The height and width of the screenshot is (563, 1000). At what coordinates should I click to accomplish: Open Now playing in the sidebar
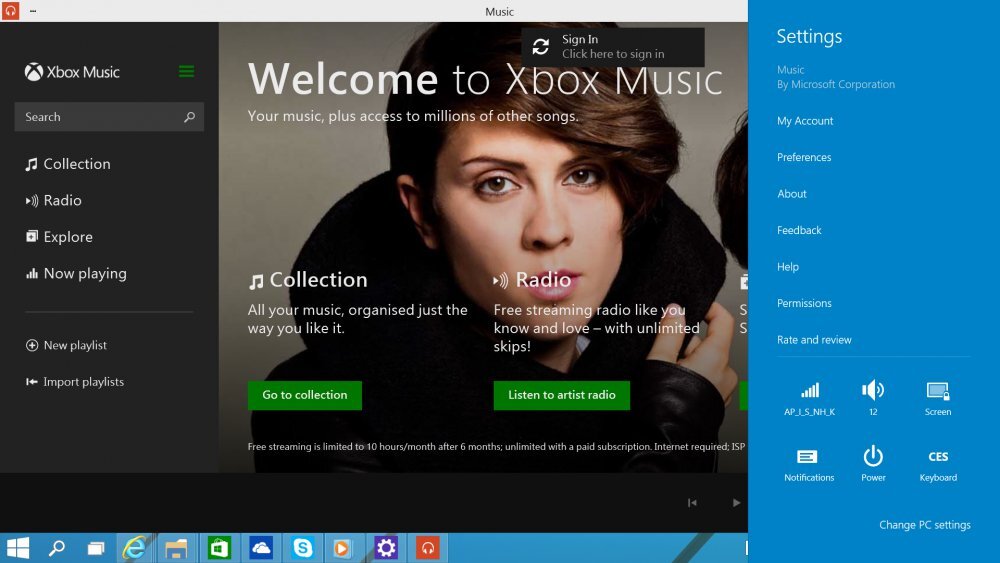click(76, 274)
